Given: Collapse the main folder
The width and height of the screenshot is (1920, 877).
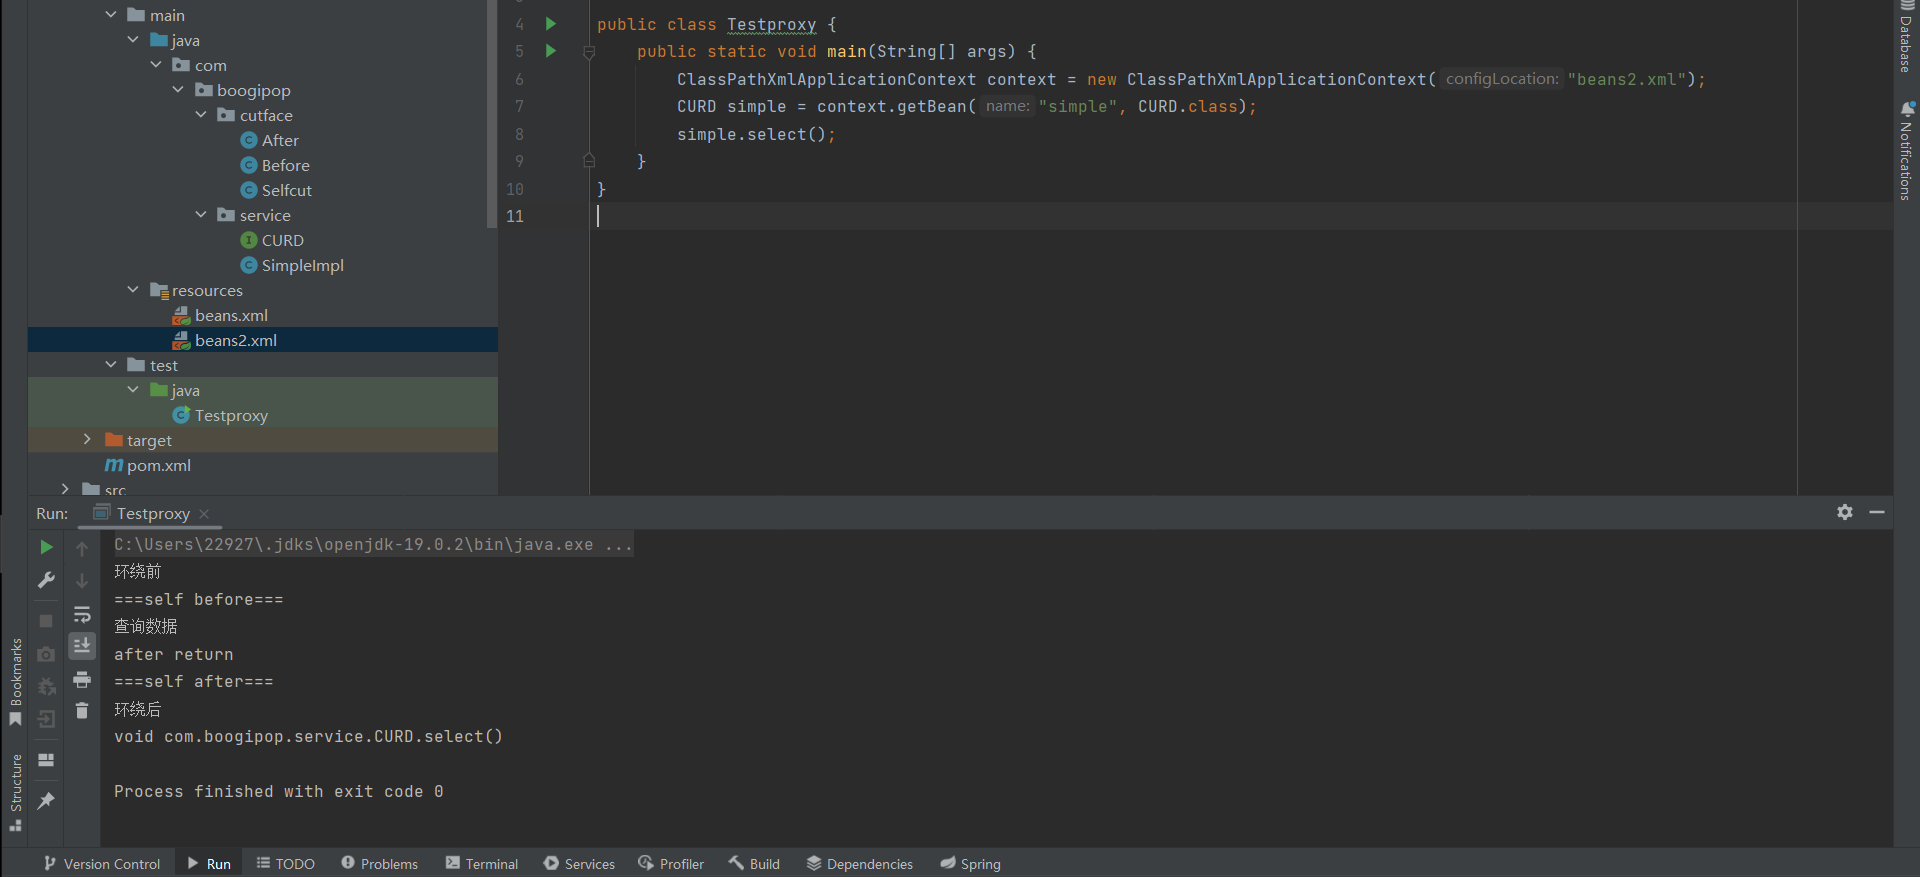Looking at the screenshot, I should (111, 15).
